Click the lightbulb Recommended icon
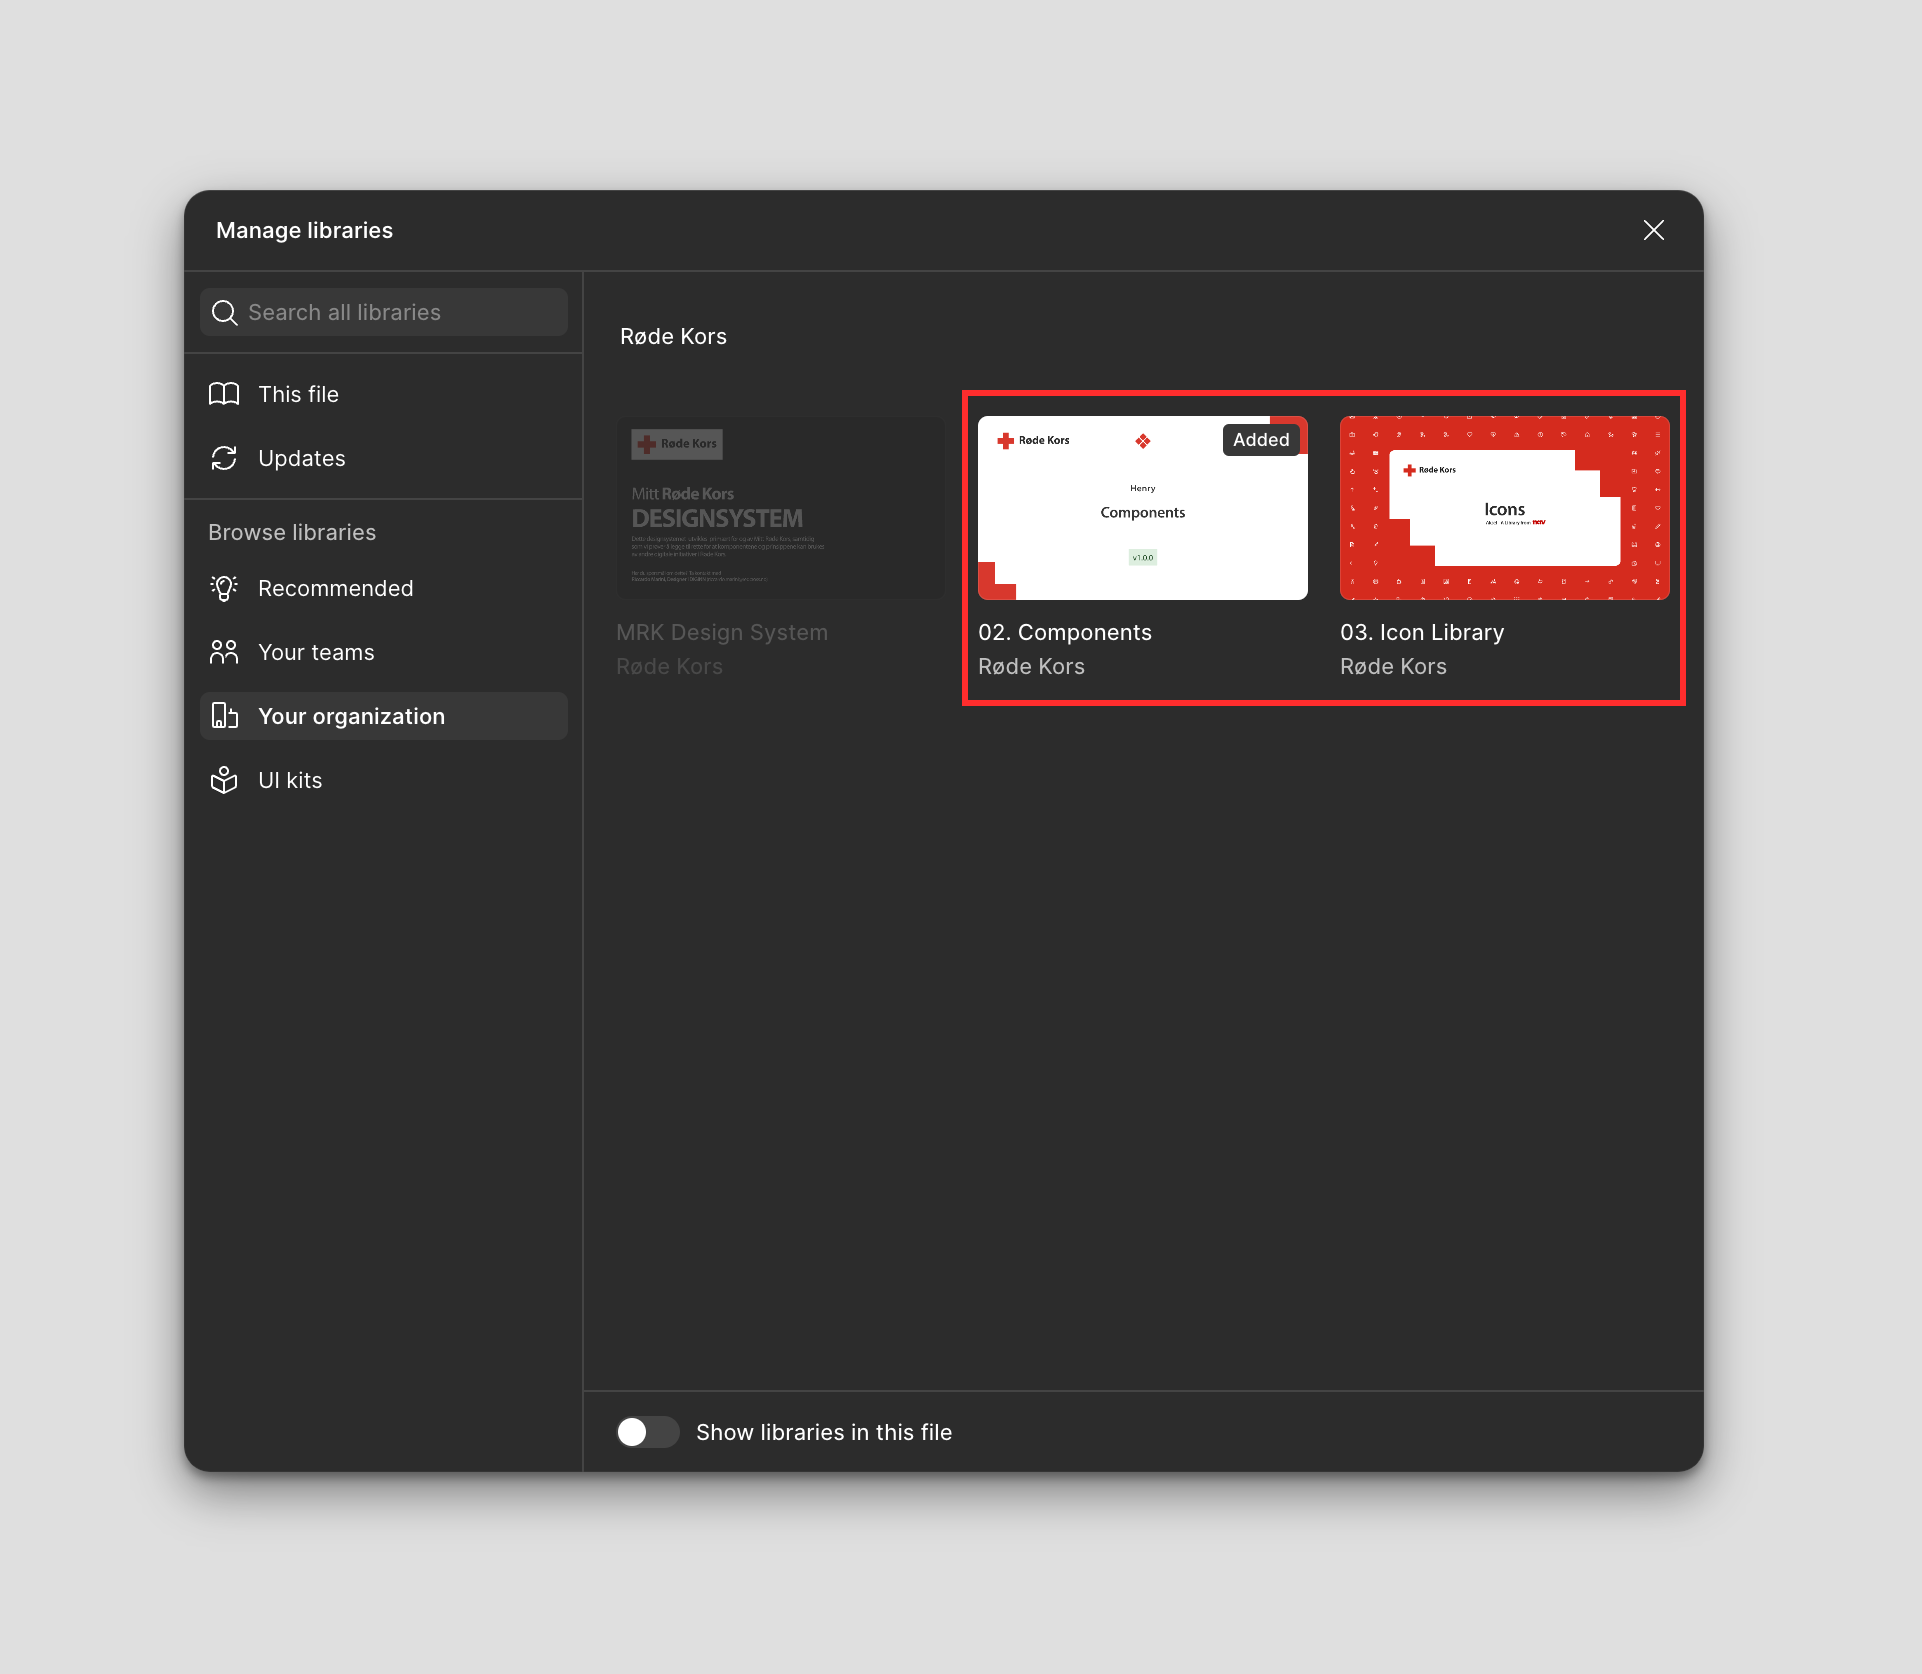 point(224,588)
